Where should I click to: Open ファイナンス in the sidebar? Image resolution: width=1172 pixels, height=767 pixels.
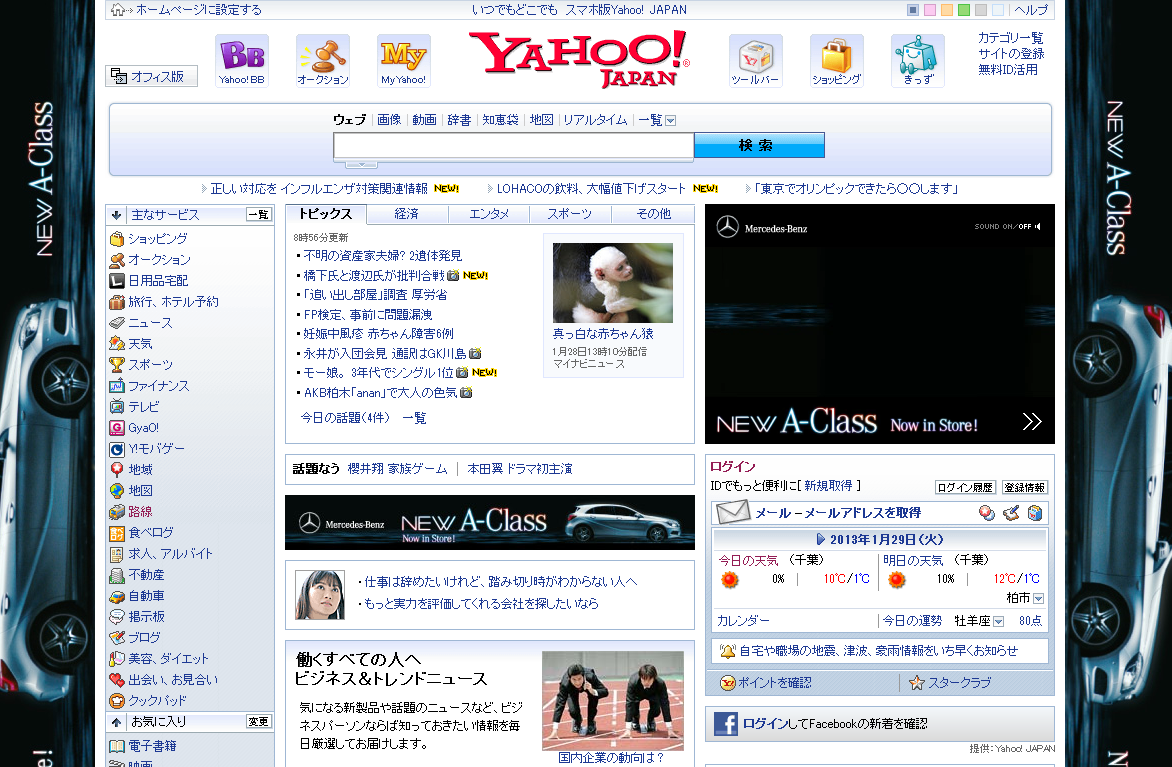[x=158, y=386]
